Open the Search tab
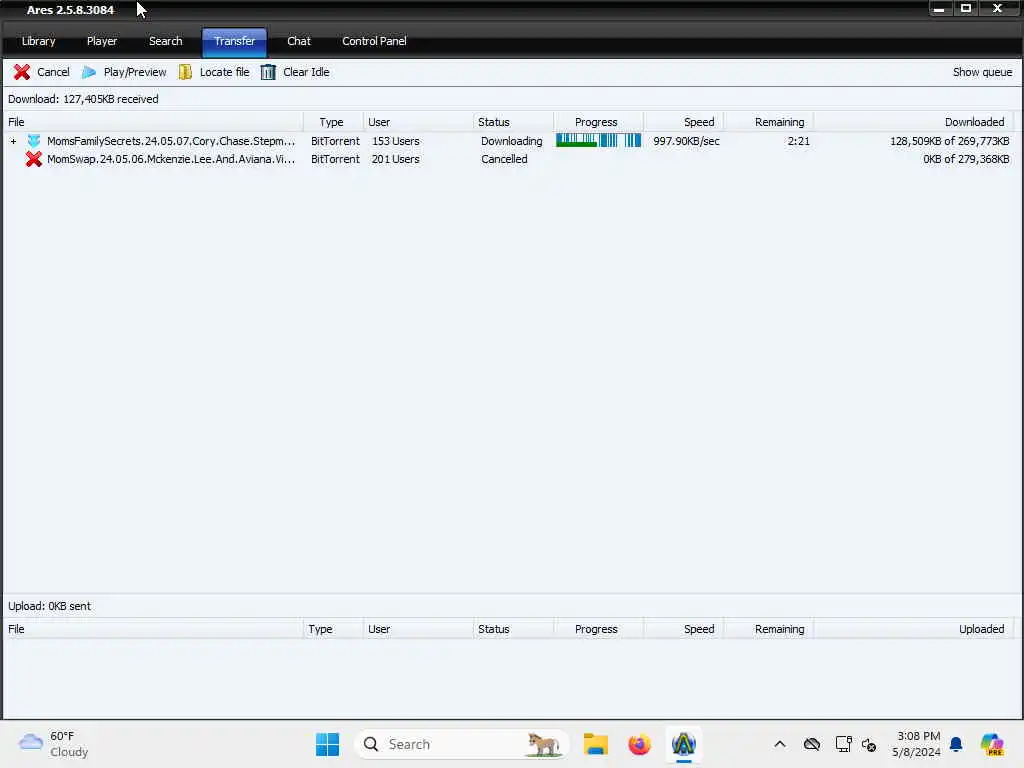Viewport: 1024px width, 768px height. (x=165, y=41)
